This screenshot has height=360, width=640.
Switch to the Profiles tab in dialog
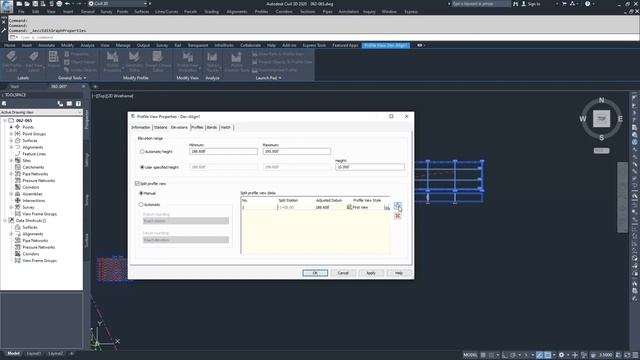click(197, 127)
